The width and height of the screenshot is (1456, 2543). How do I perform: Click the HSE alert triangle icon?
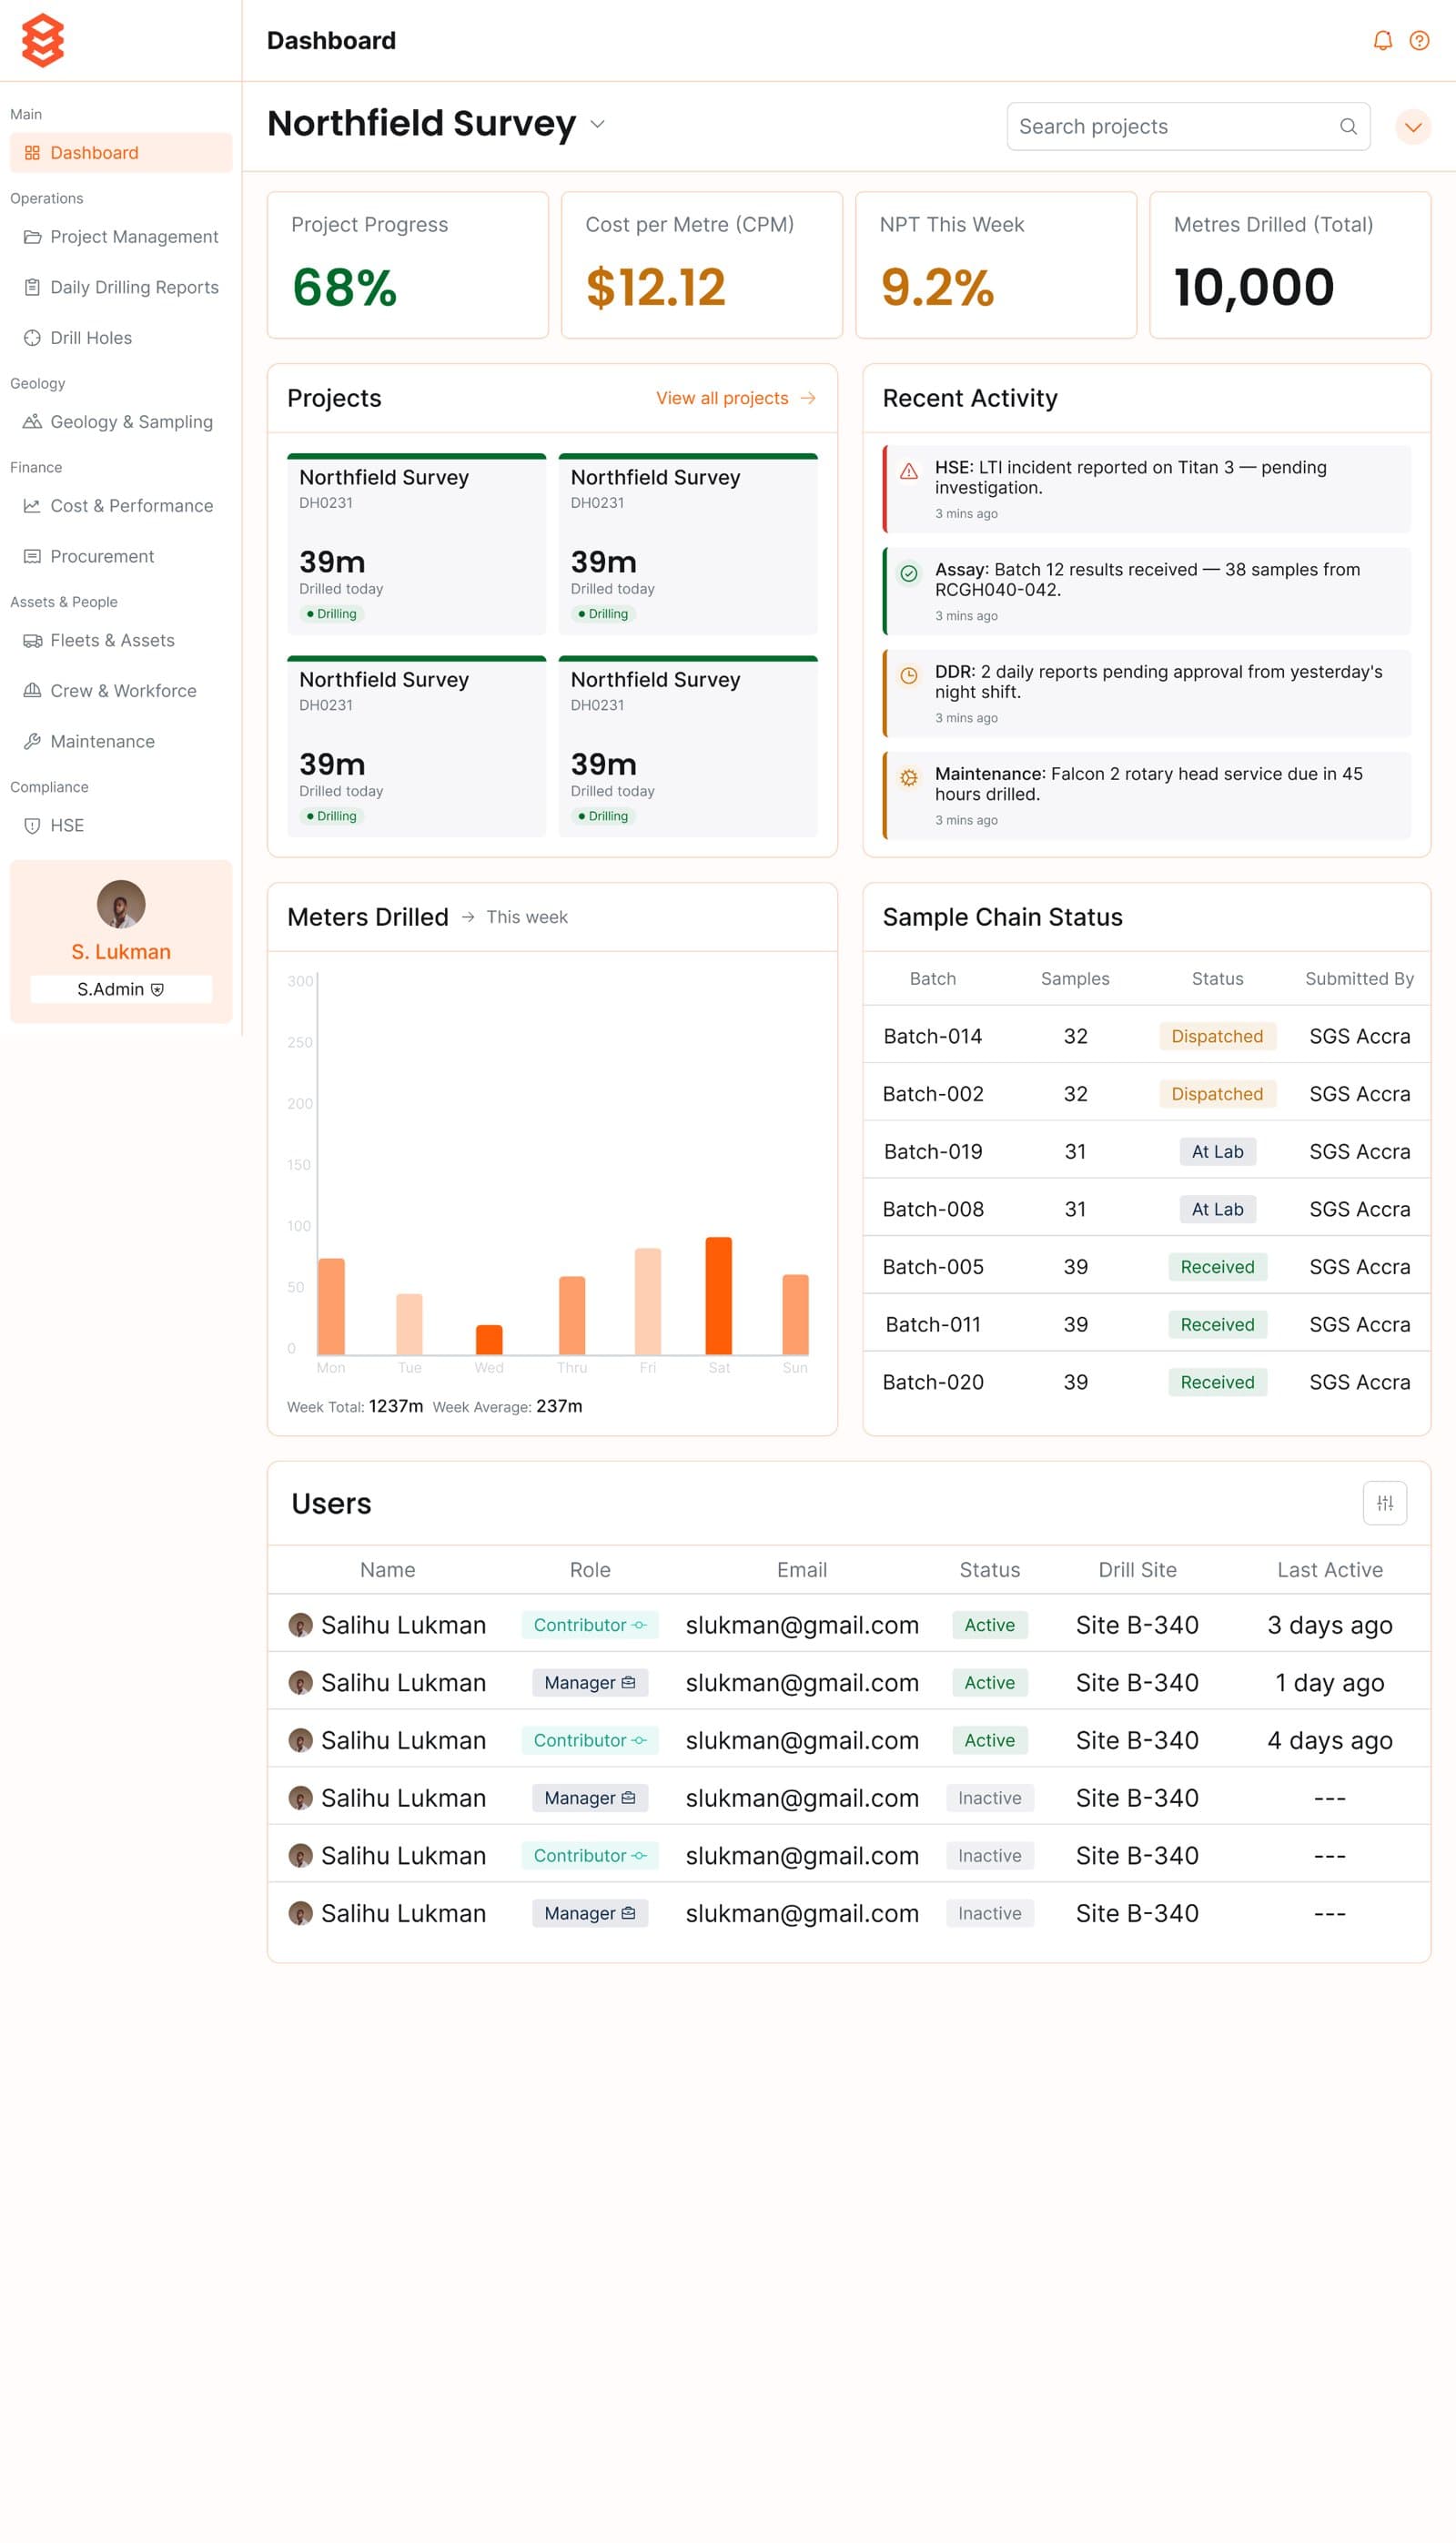pyautogui.click(x=909, y=471)
